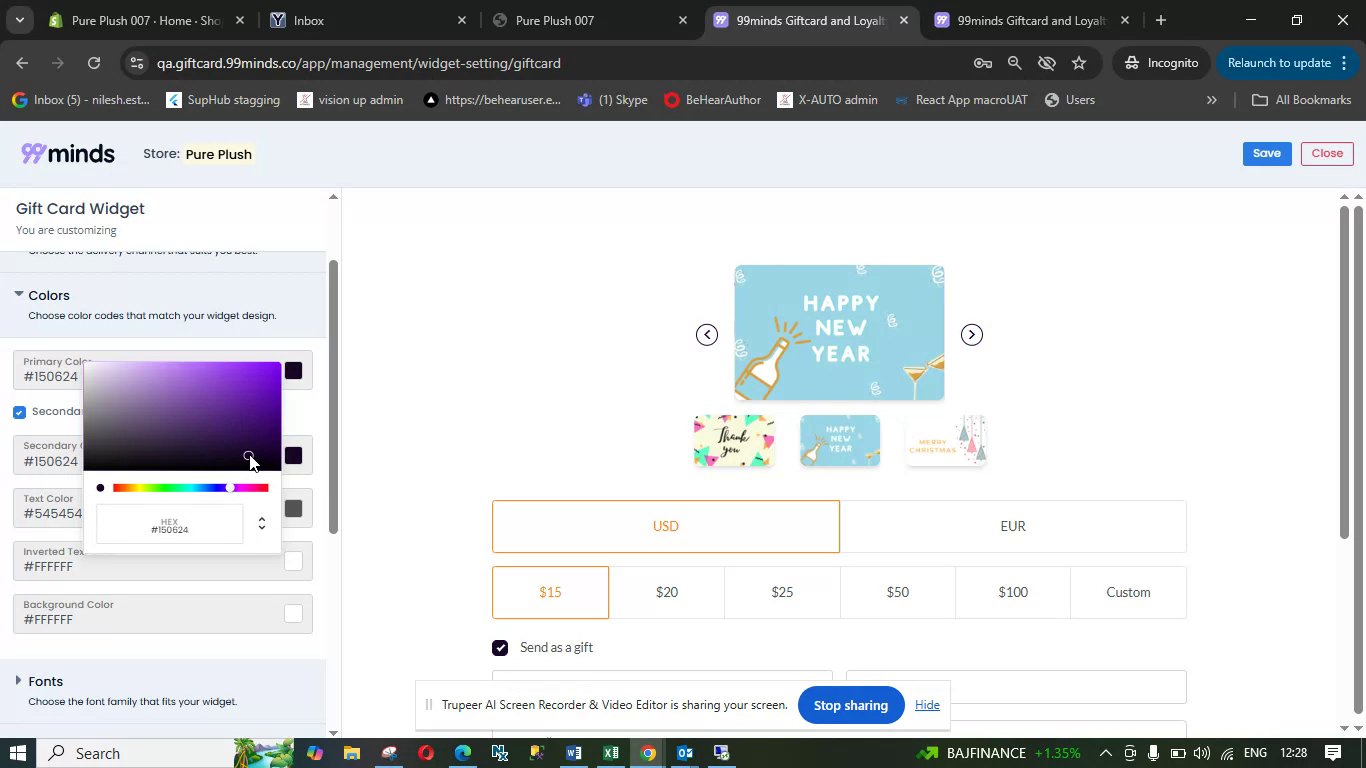This screenshot has height=768, width=1366.
Task: Click the Text Color swatch
Action: click(293, 509)
